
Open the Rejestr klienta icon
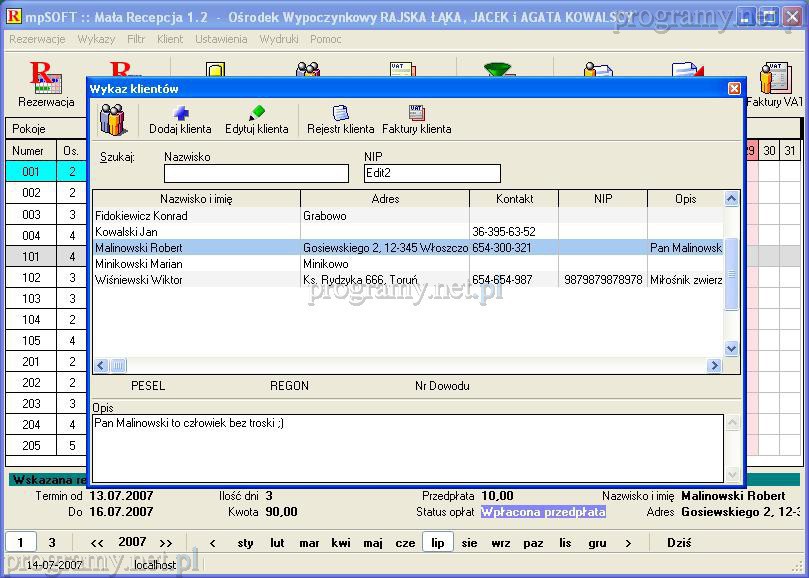pyautogui.click(x=340, y=114)
